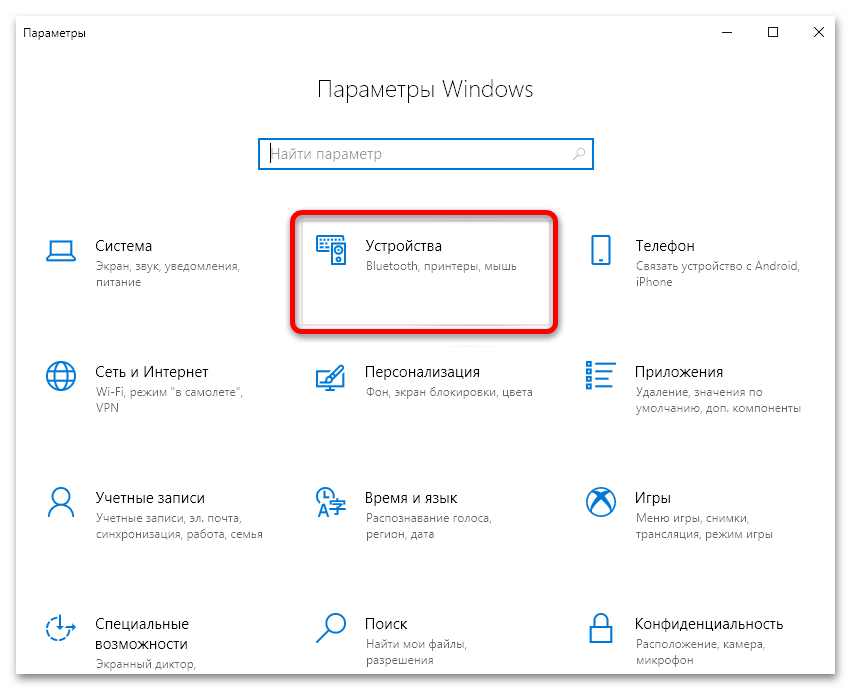Click the text "Экран, звук, уведомления, питание"
The height and width of the screenshot is (690, 851).
click(x=168, y=274)
